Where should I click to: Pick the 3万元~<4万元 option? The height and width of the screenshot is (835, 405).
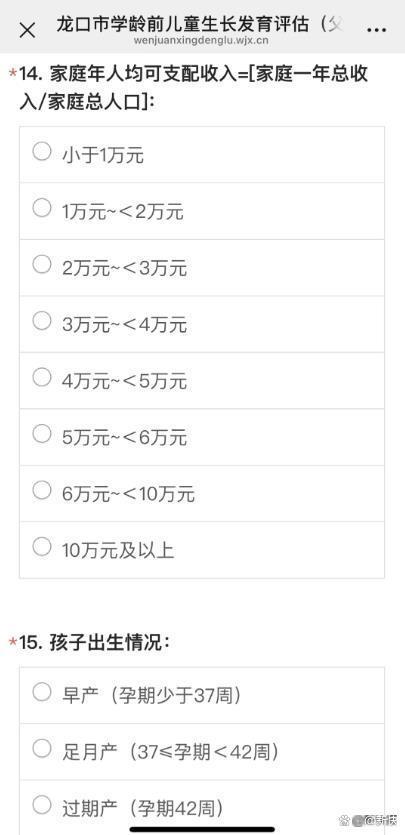[202, 324]
